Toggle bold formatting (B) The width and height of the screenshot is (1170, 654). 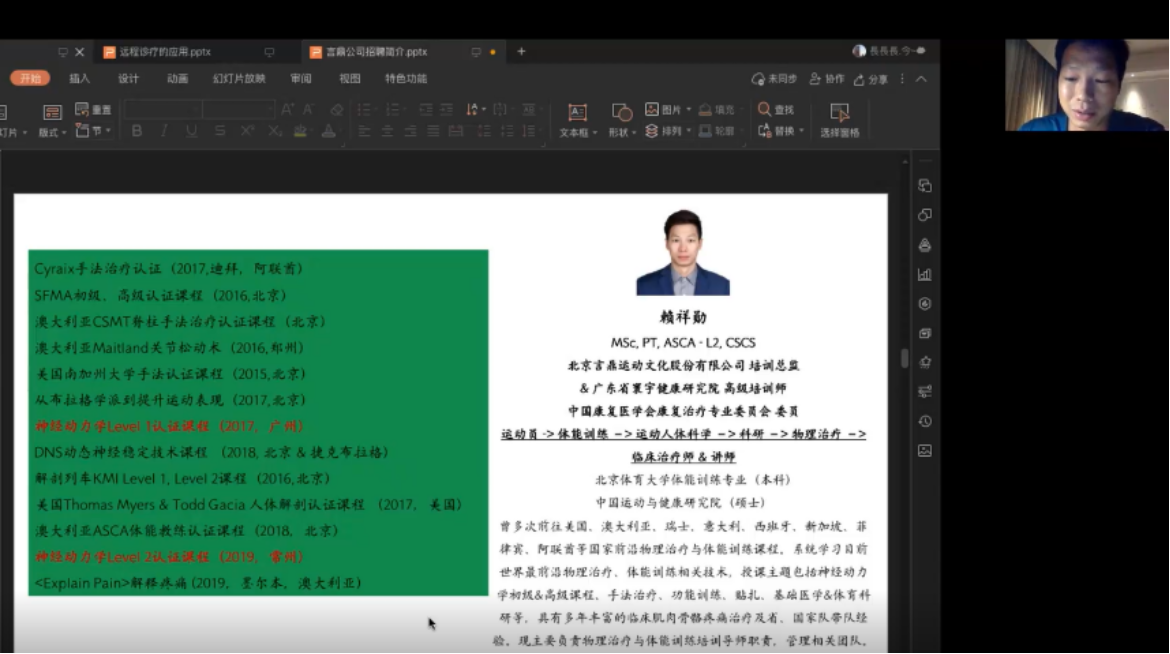137,131
